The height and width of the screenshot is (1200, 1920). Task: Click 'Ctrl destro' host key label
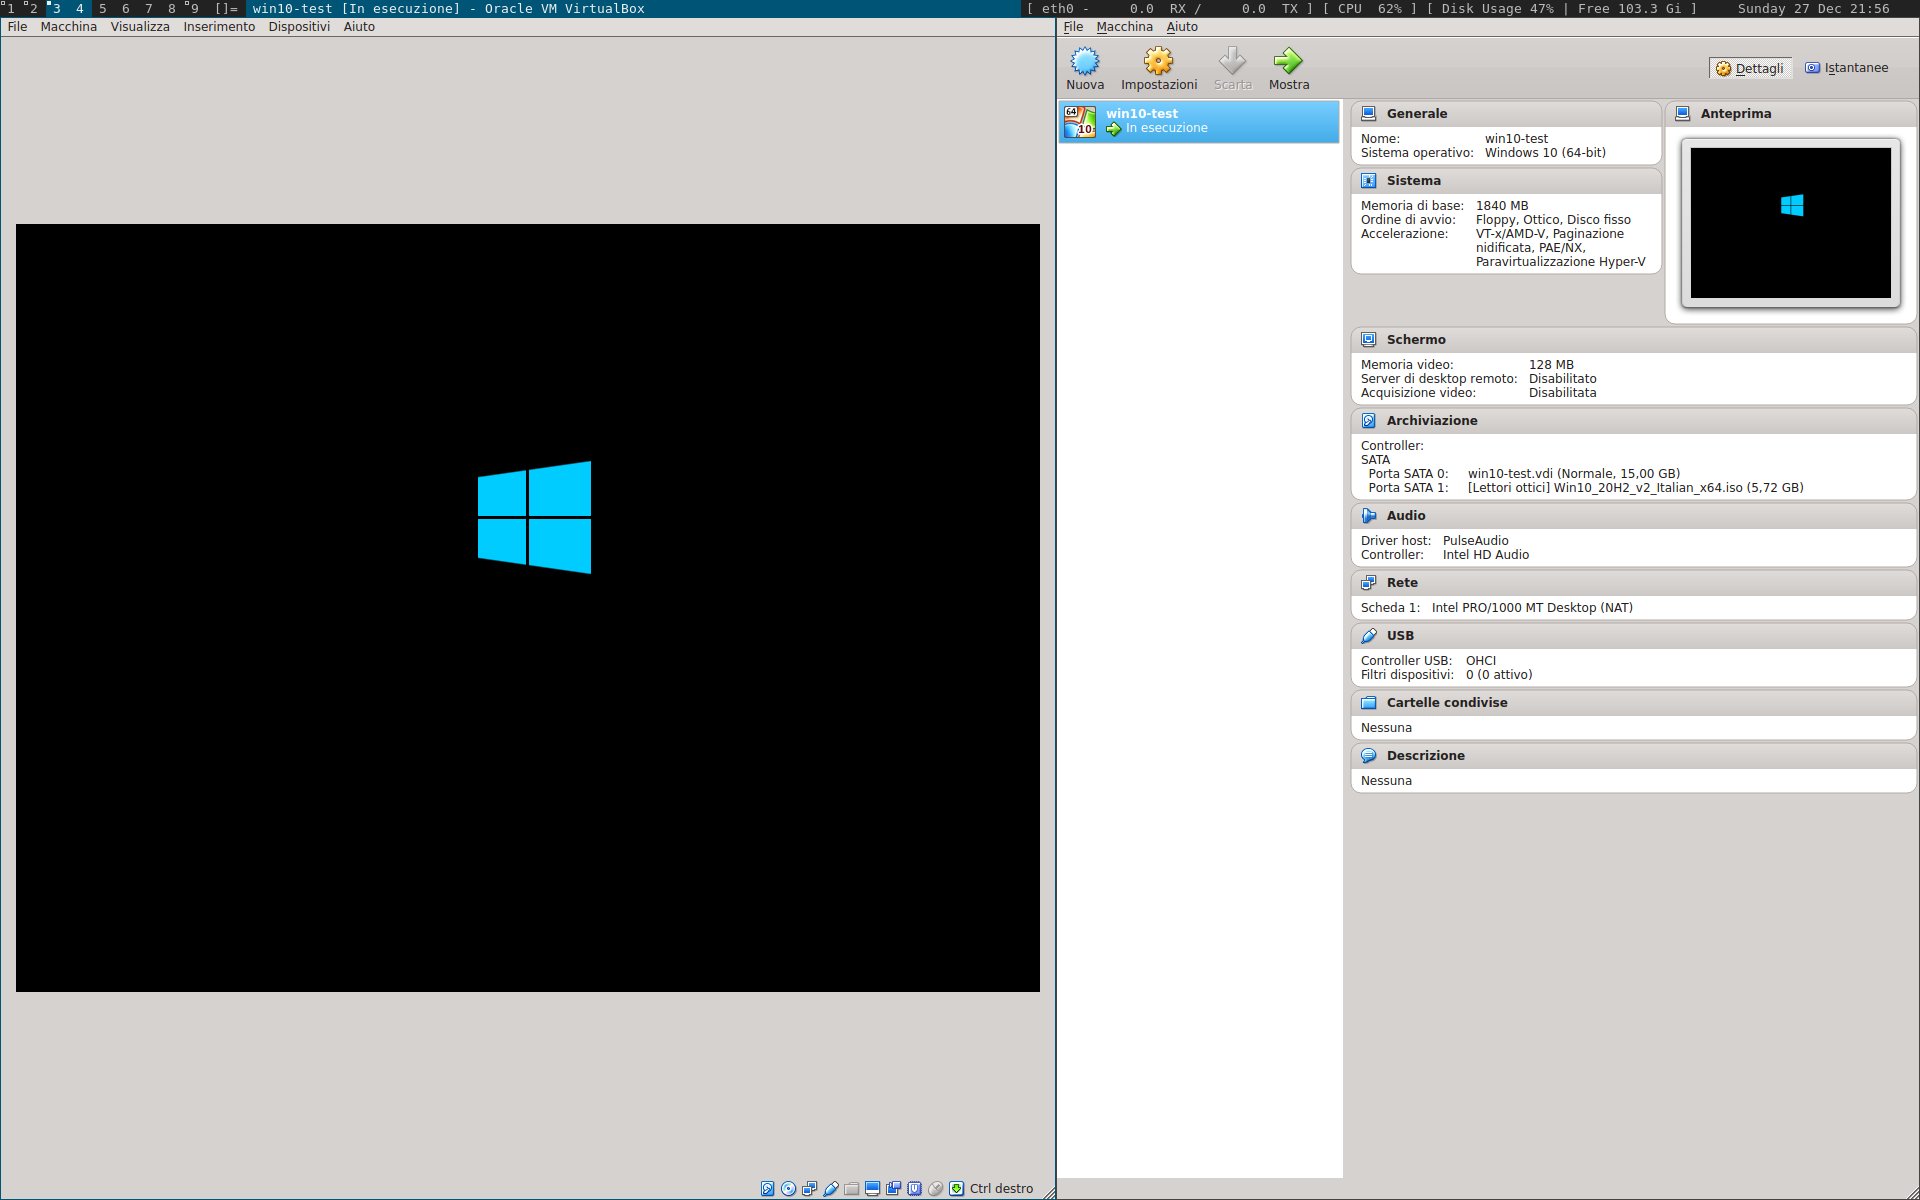tap(1001, 1189)
